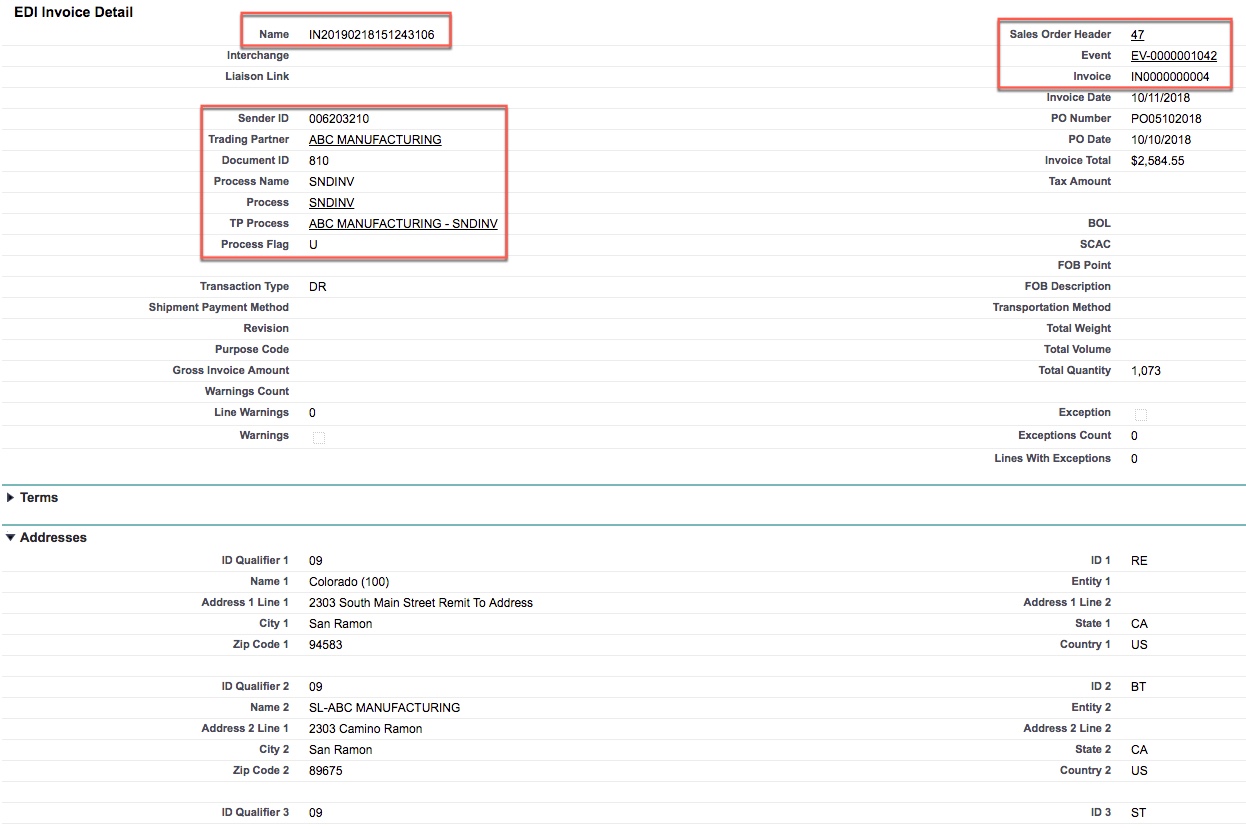Click PO Number PO05102018
The height and width of the screenshot is (828, 1246).
[x=1166, y=119]
